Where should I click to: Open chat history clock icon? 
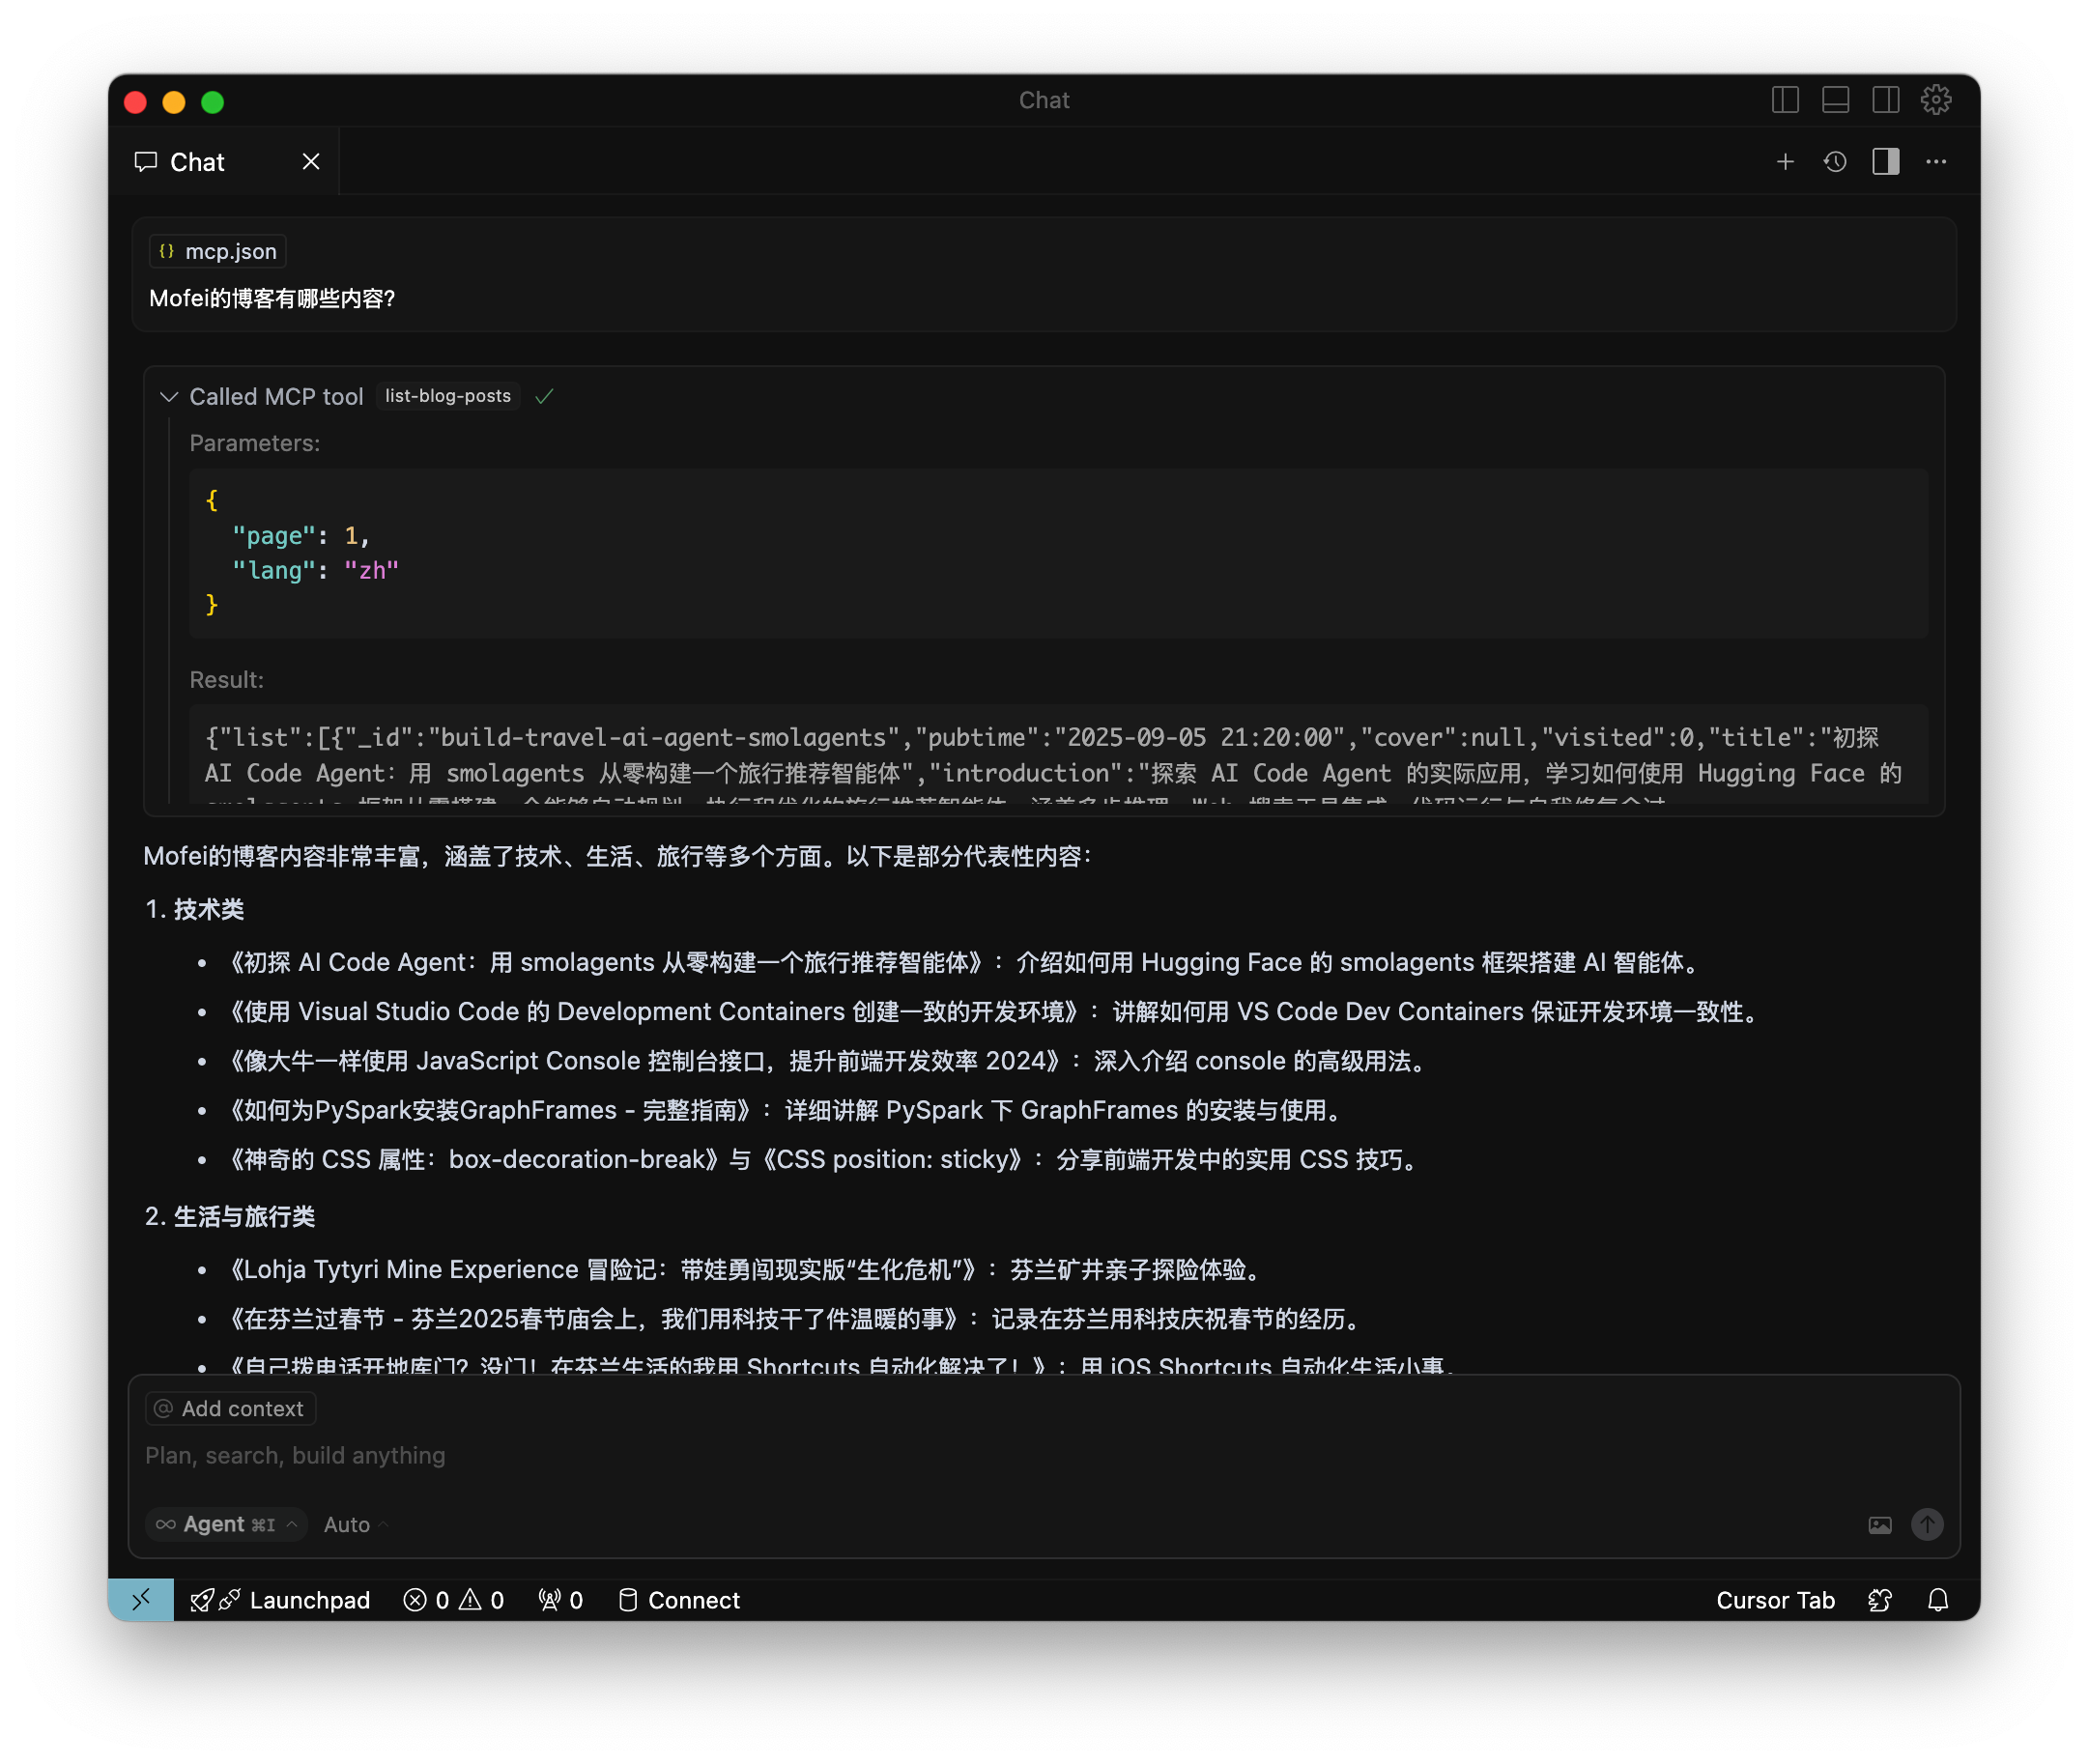1835,162
